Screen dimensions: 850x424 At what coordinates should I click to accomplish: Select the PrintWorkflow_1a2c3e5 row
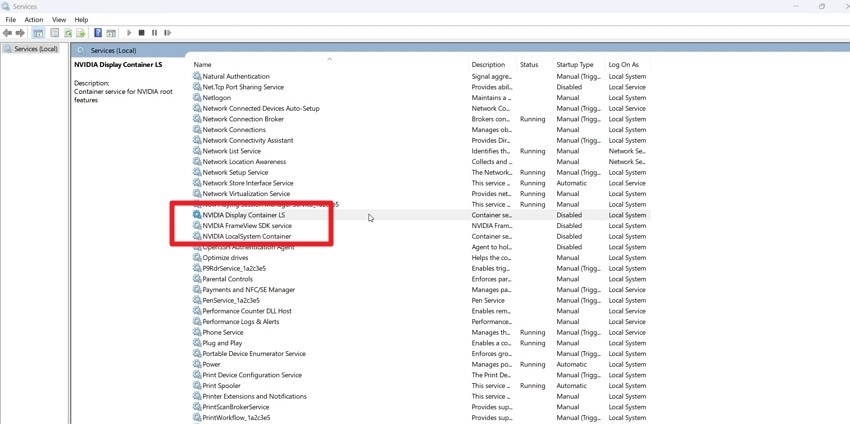coord(421,417)
